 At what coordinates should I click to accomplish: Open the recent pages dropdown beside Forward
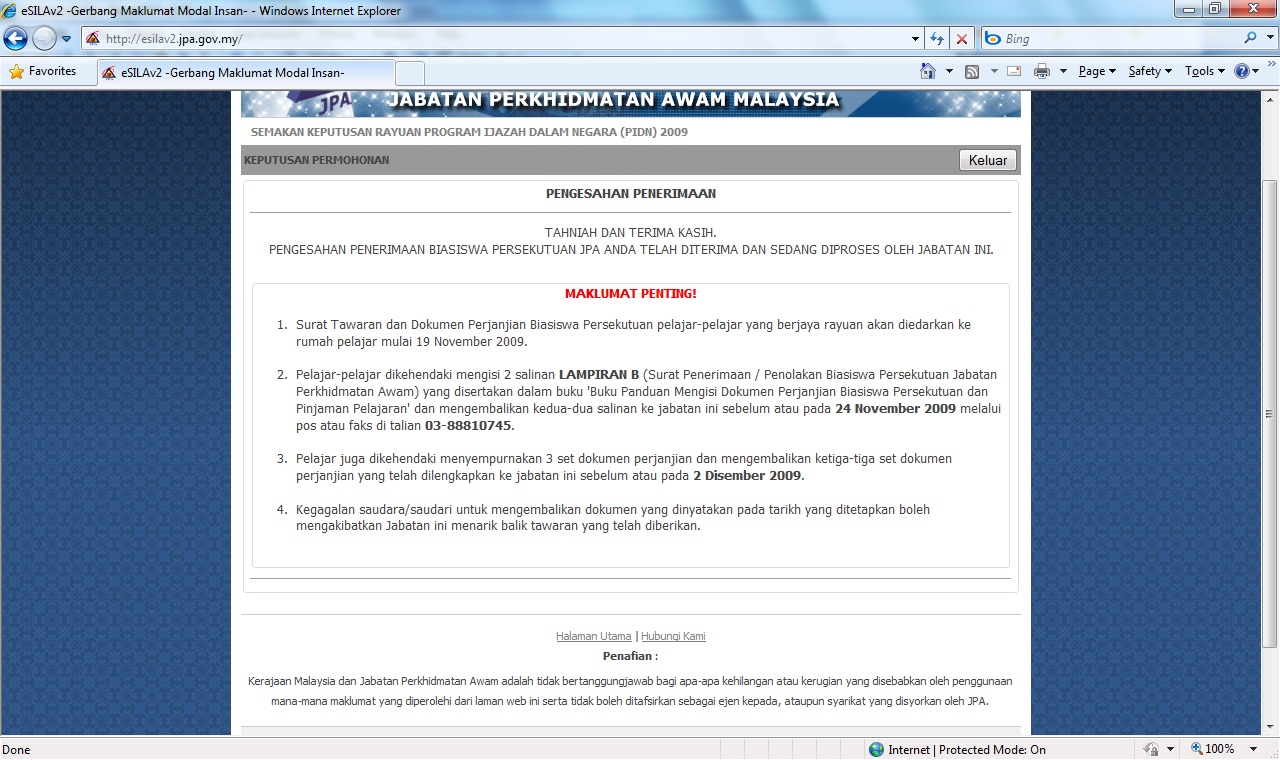[x=66, y=39]
